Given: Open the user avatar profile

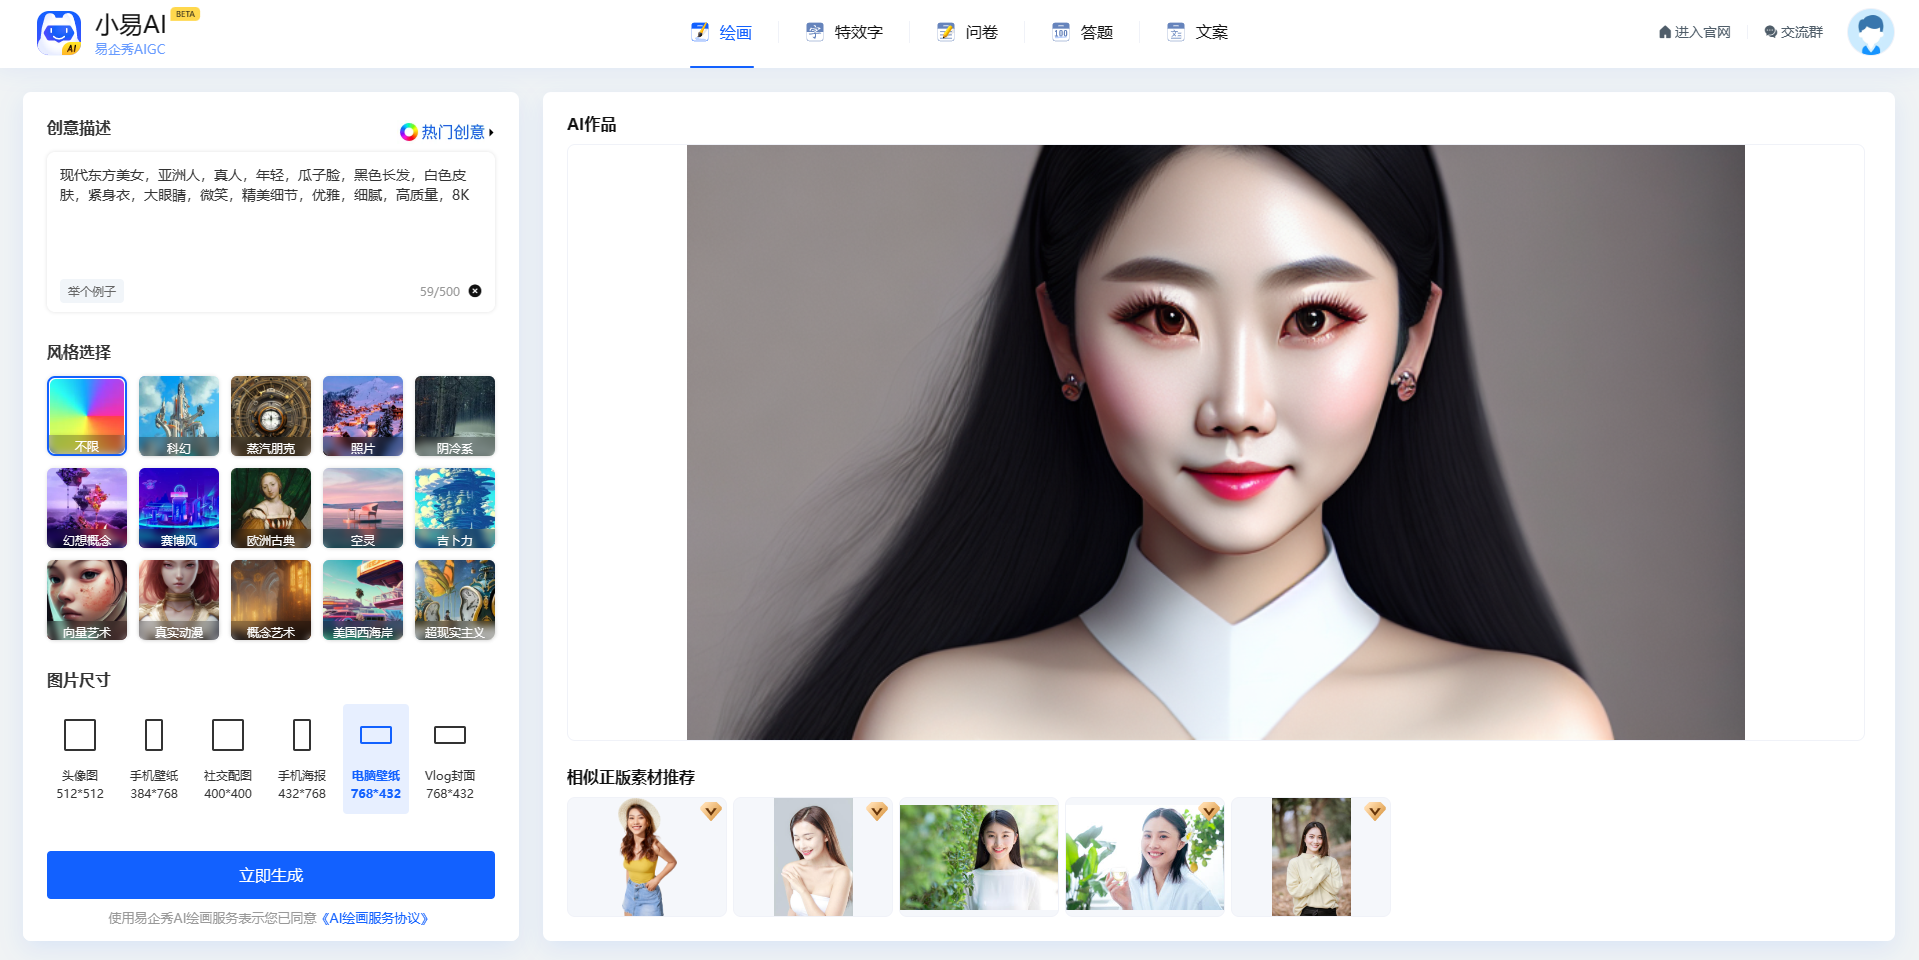Looking at the screenshot, I should click(x=1871, y=33).
